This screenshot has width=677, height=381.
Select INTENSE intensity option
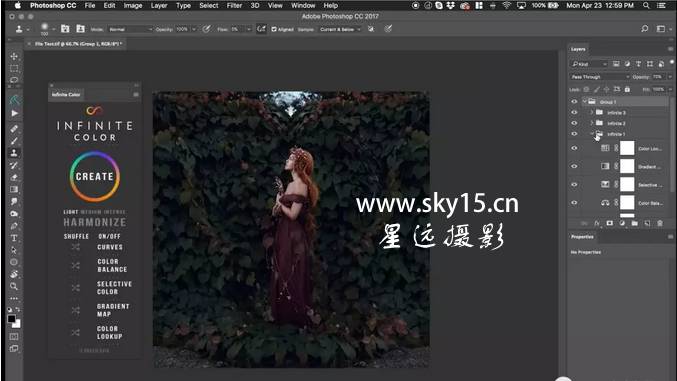[x=114, y=212]
